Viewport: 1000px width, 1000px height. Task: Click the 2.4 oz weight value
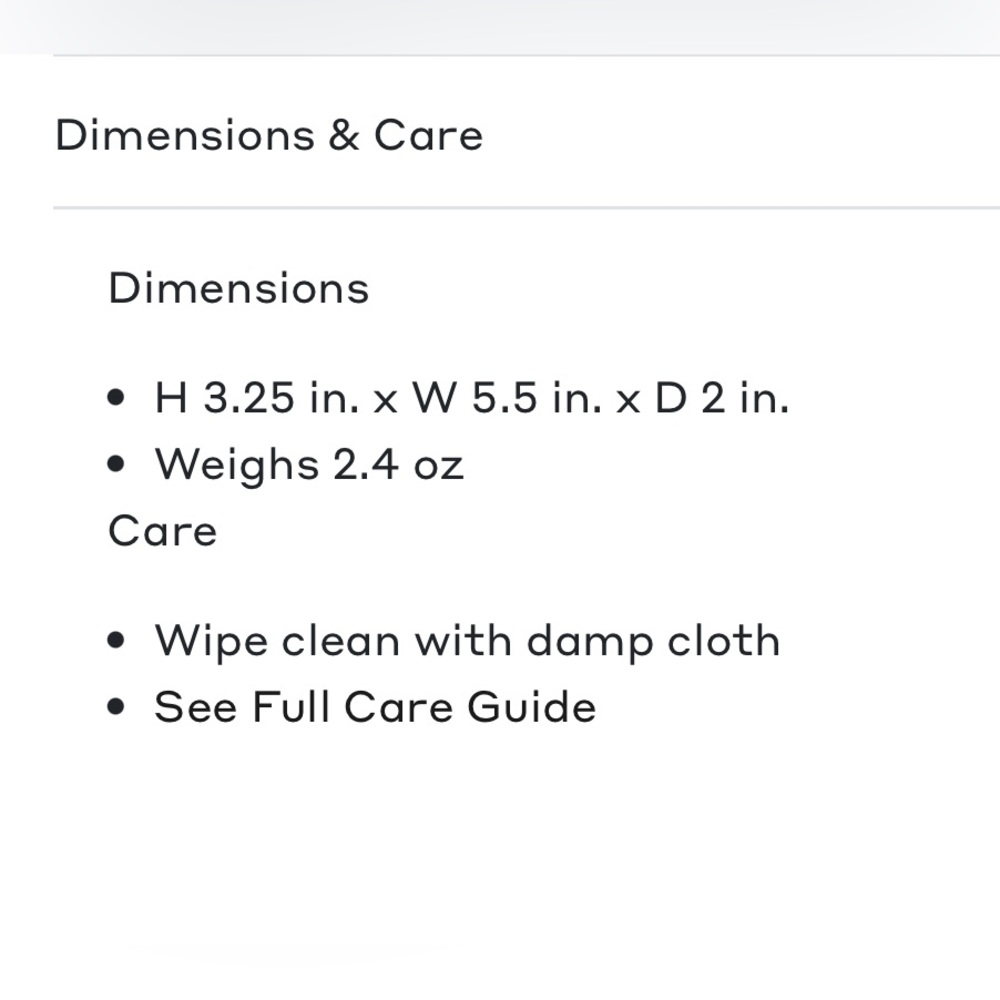(x=398, y=464)
